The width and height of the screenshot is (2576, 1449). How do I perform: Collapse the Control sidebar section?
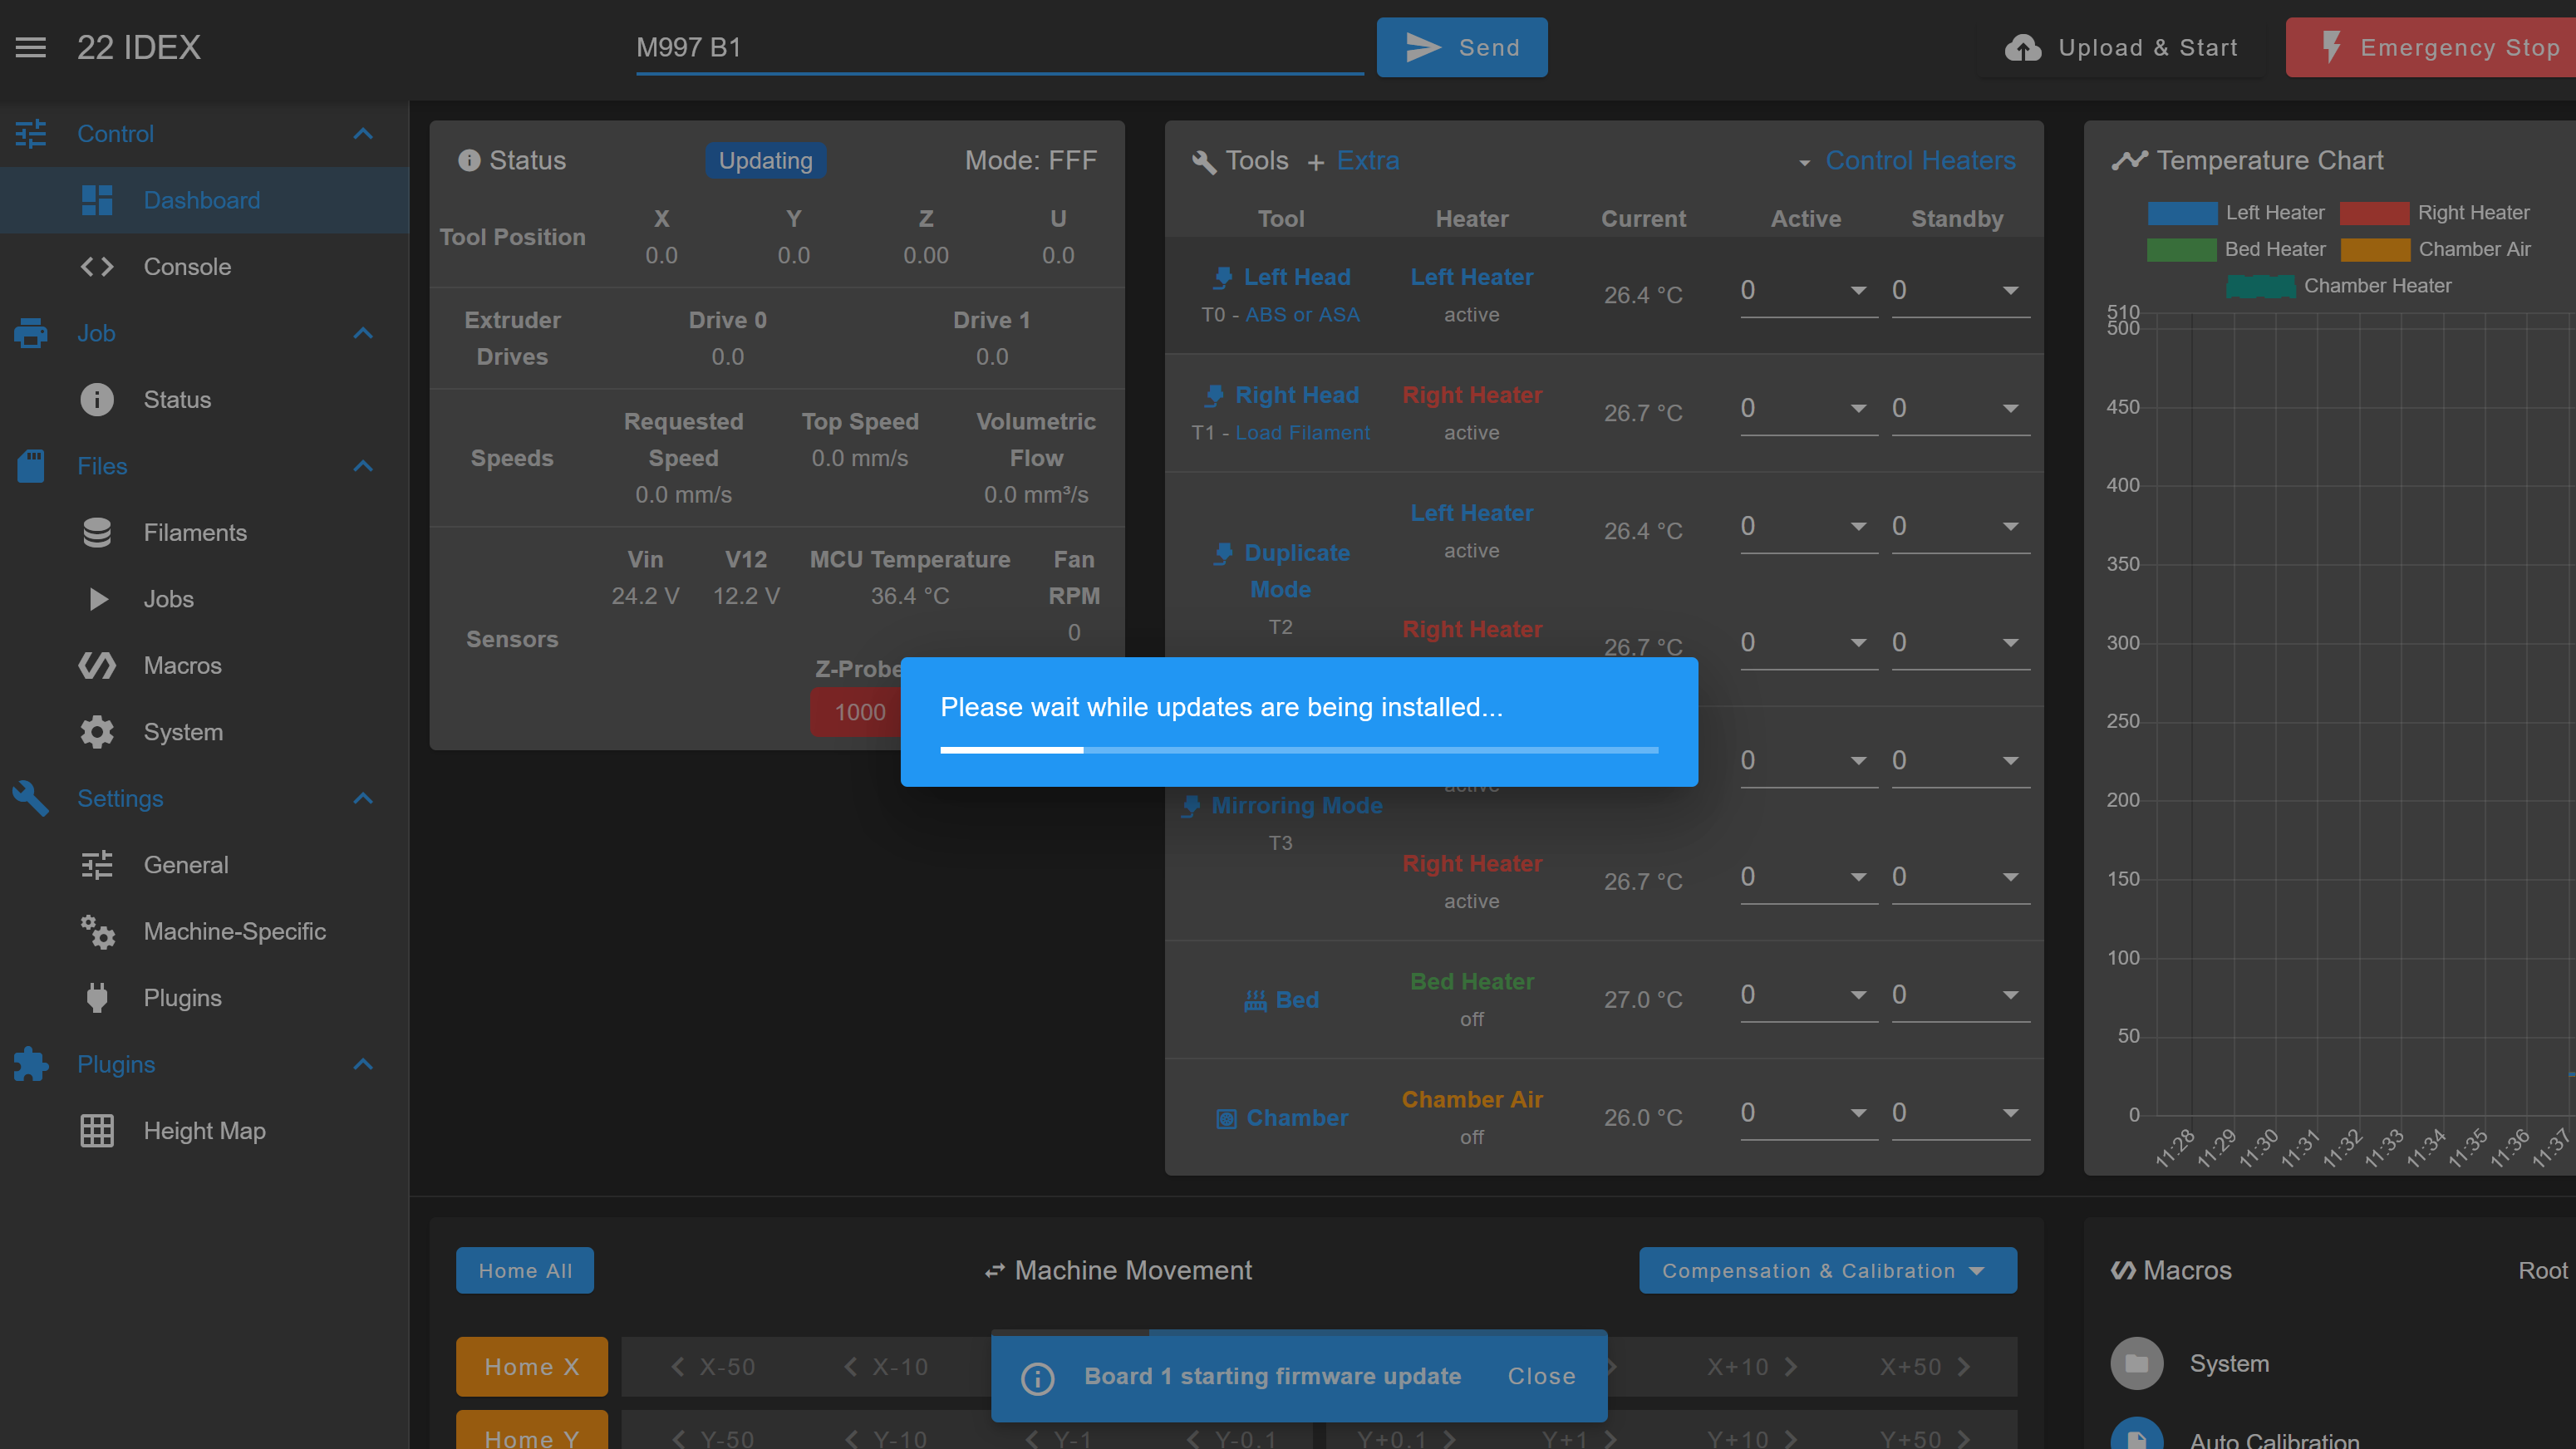pyautogui.click(x=364, y=134)
